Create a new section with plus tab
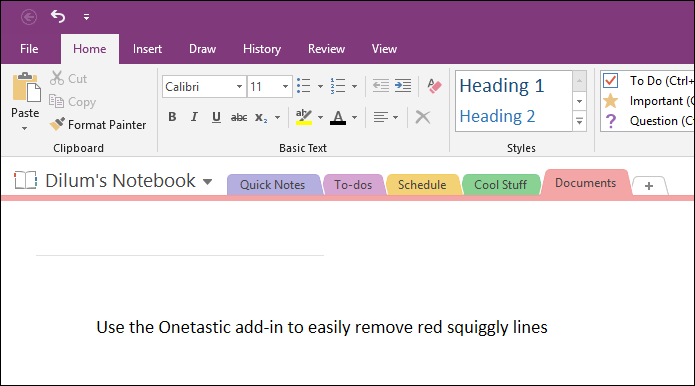Screen dimensions: 695x386 click(x=649, y=186)
